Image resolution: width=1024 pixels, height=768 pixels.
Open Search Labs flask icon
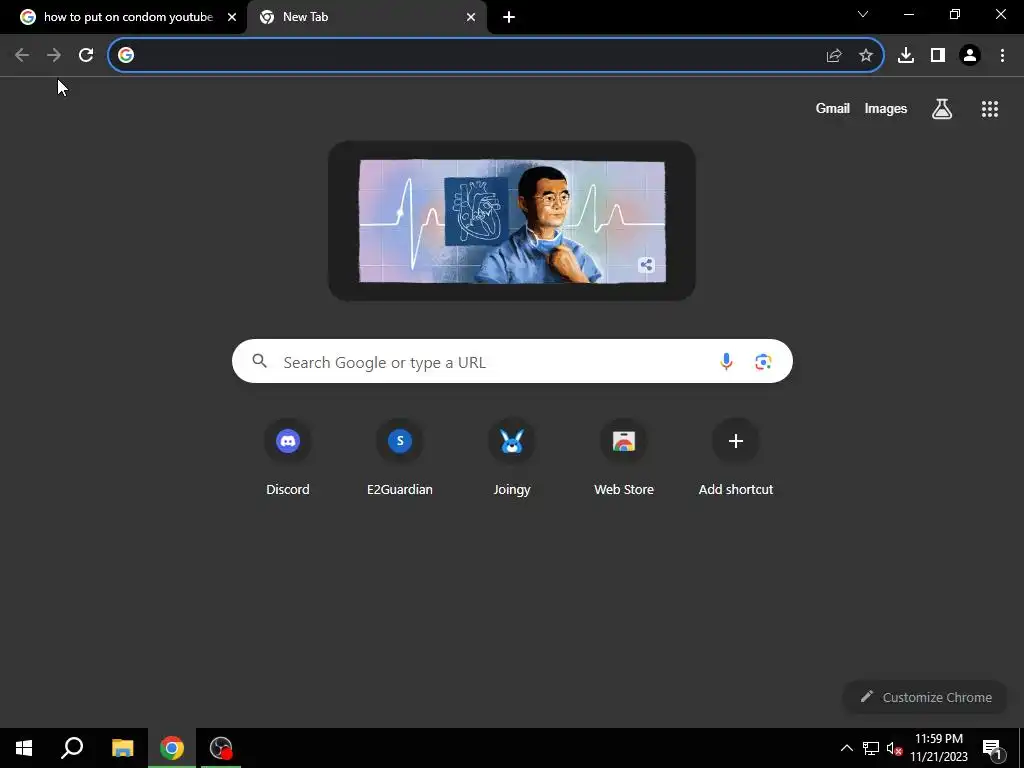pyautogui.click(x=942, y=109)
